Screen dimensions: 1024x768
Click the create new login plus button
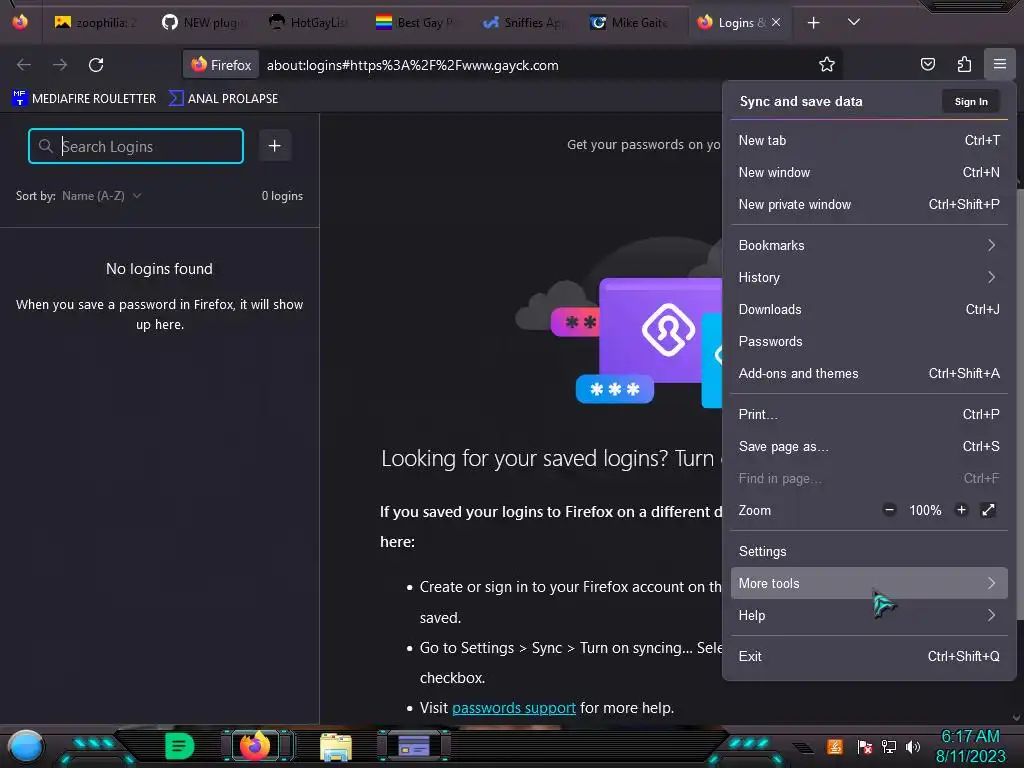(x=275, y=146)
